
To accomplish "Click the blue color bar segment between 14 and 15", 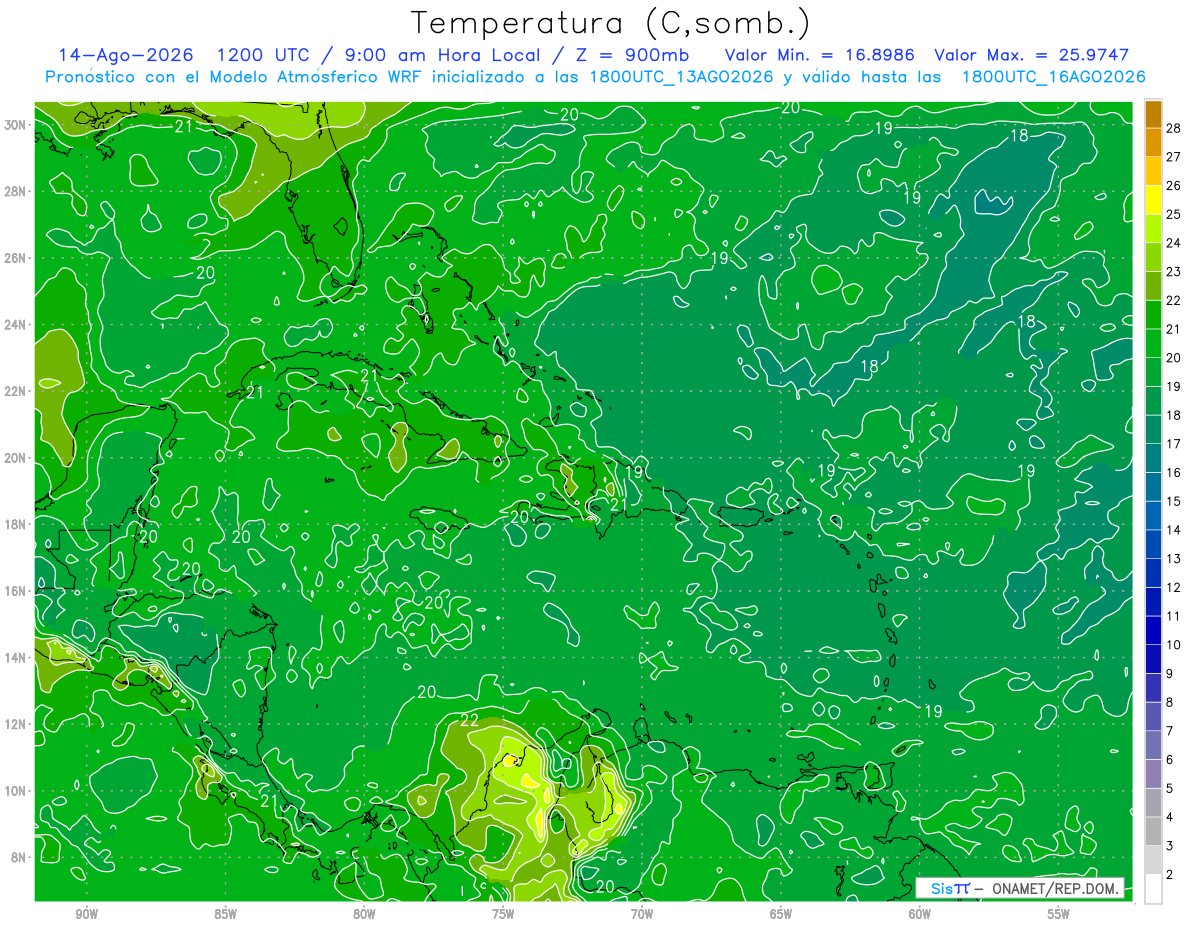I will click(x=1153, y=515).
